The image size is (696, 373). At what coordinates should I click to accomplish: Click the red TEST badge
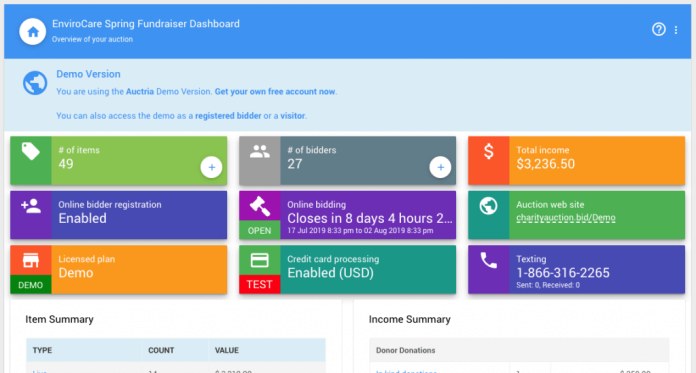coord(260,285)
